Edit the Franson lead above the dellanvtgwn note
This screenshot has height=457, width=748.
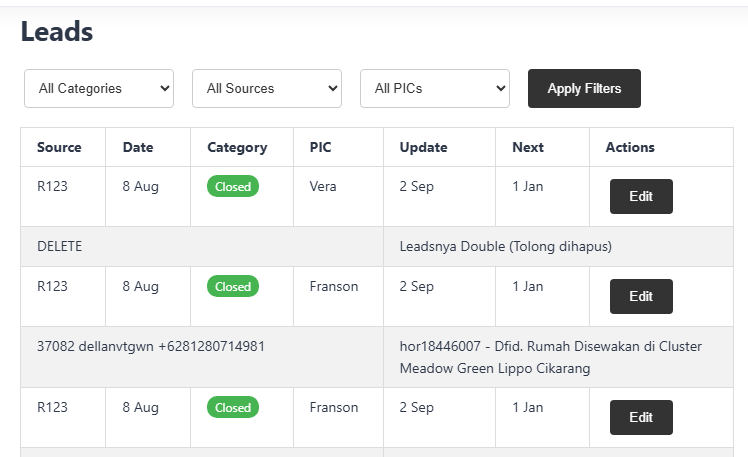click(641, 296)
